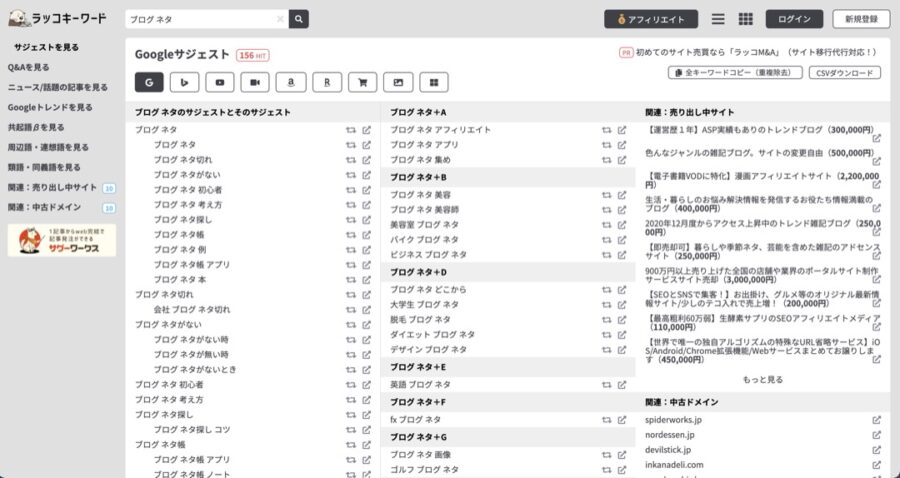The height and width of the screenshot is (478, 900).
Task: Re-search icon for ゴルフ ブログ ネタ
Action: pos(606,469)
